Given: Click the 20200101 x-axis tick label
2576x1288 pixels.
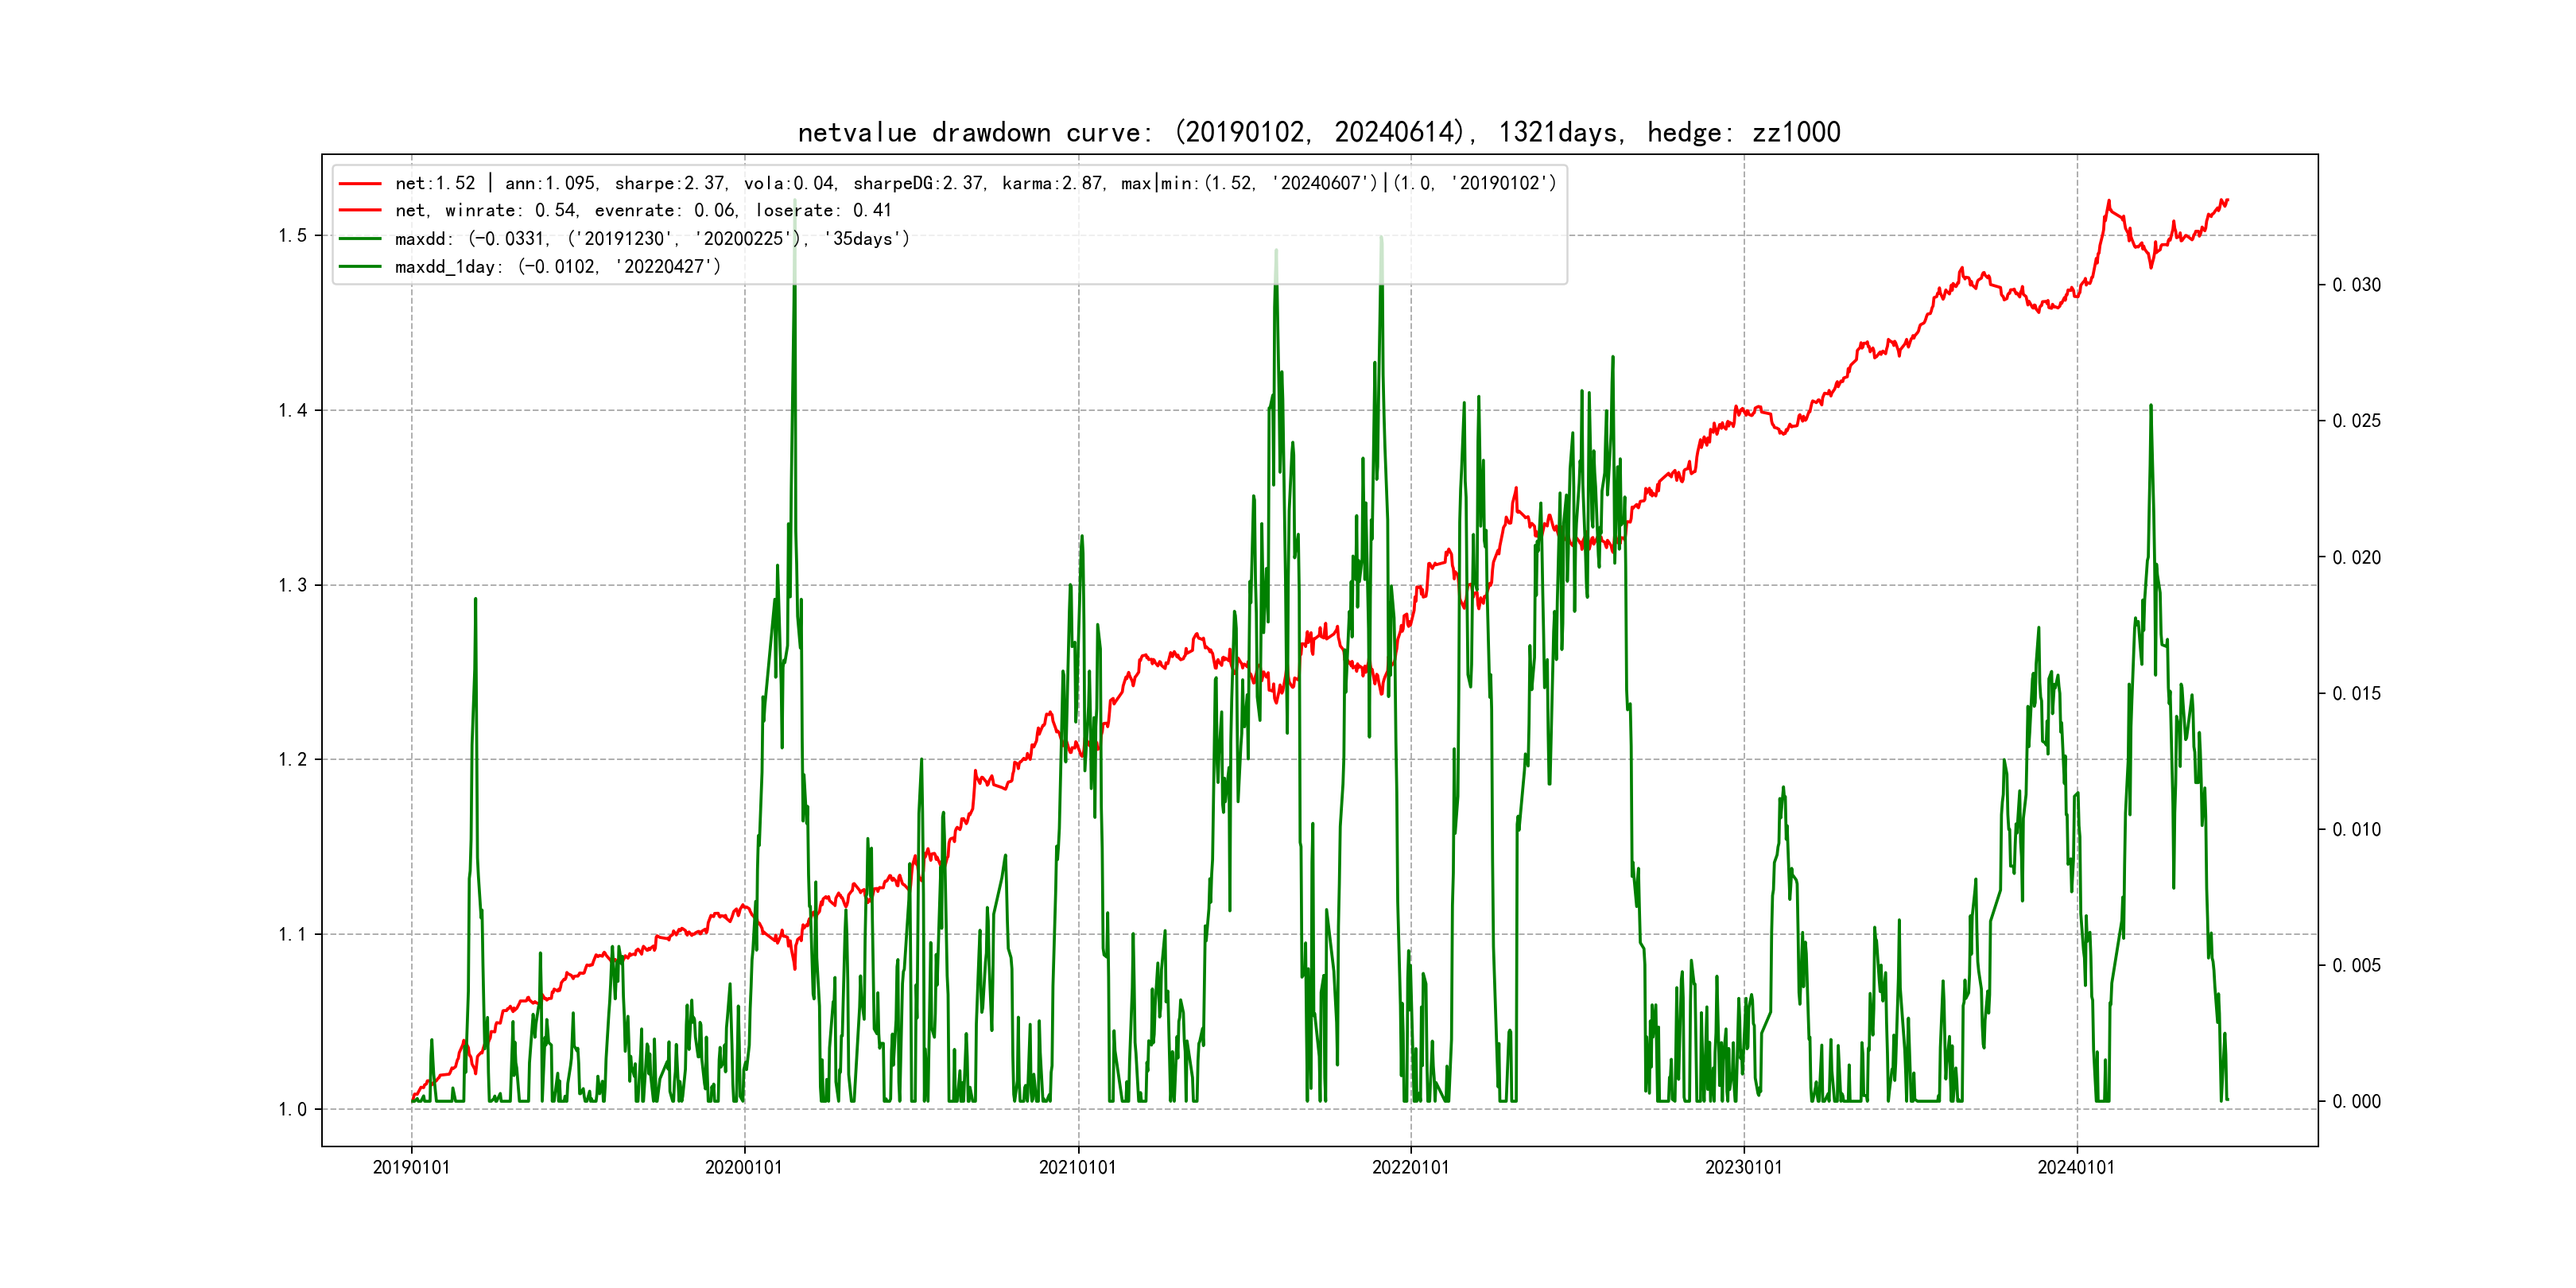Looking at the screenshot, I should pos(744,1167).
